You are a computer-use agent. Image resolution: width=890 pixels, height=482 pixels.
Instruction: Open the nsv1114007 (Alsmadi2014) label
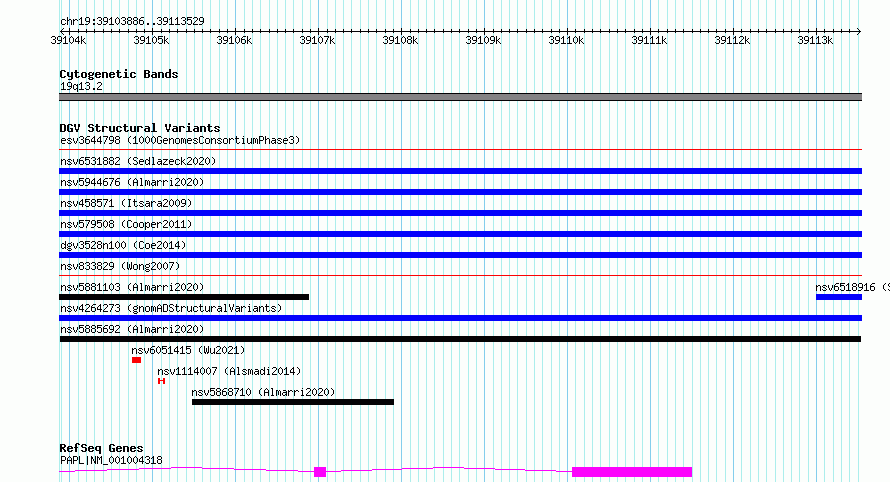229,371
